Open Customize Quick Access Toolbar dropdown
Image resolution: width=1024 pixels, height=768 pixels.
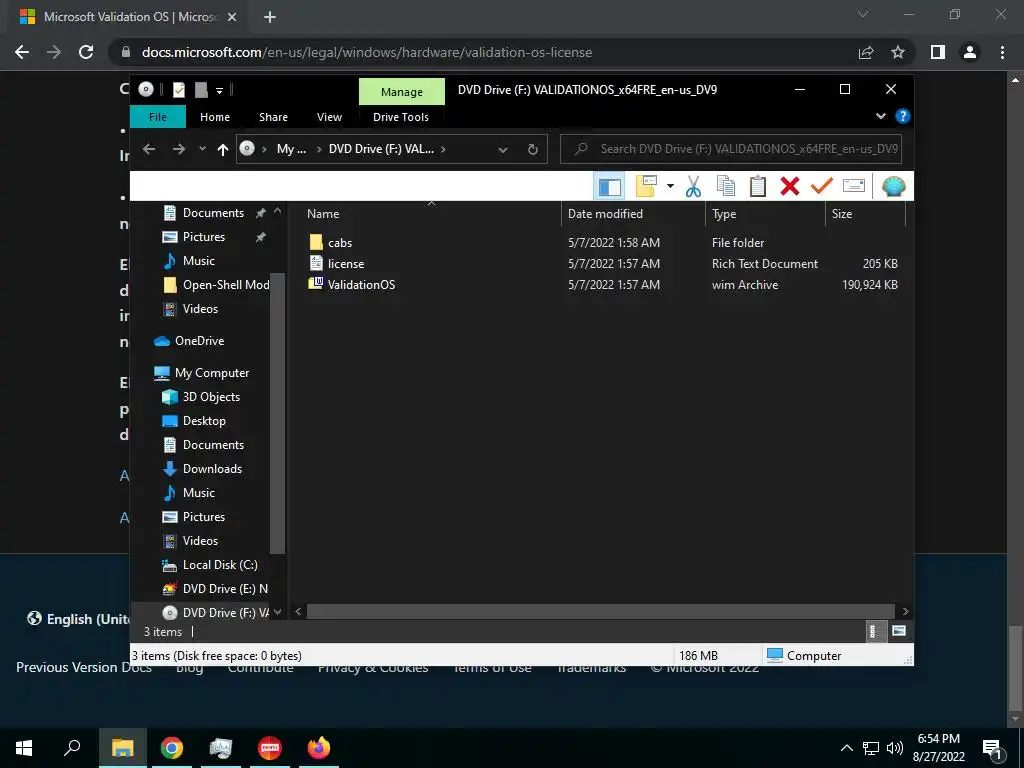219,91
